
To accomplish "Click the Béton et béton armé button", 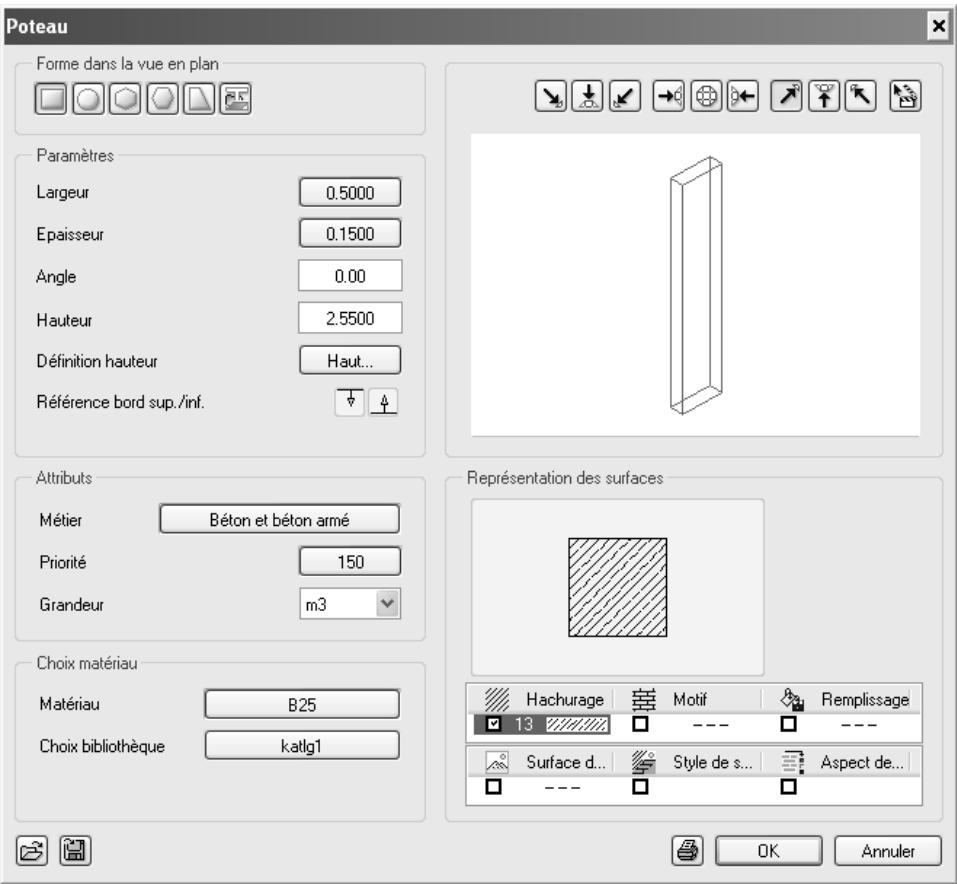I will click(280, 520).
